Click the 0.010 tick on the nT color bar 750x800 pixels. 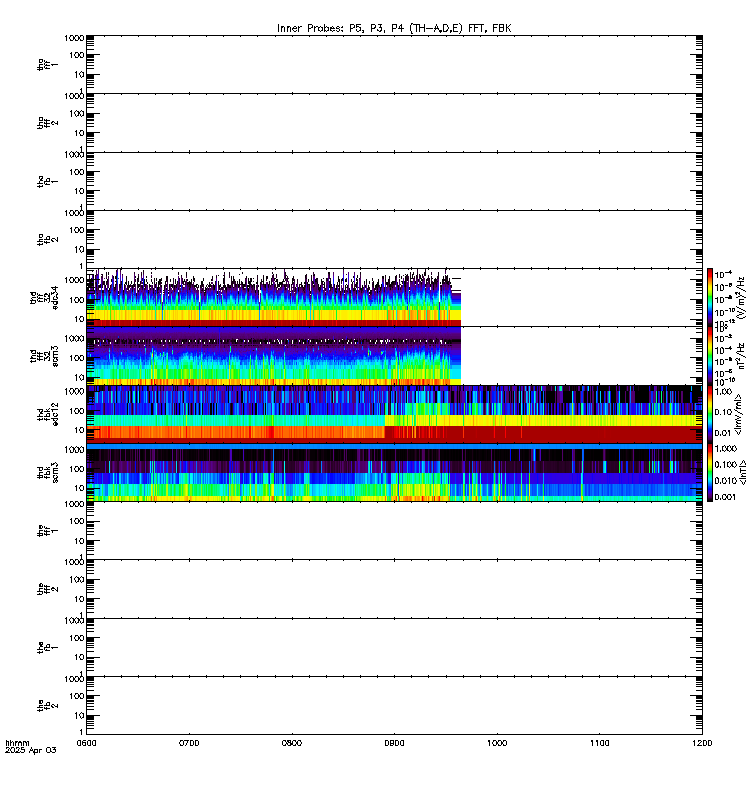(x=726, y=481)
